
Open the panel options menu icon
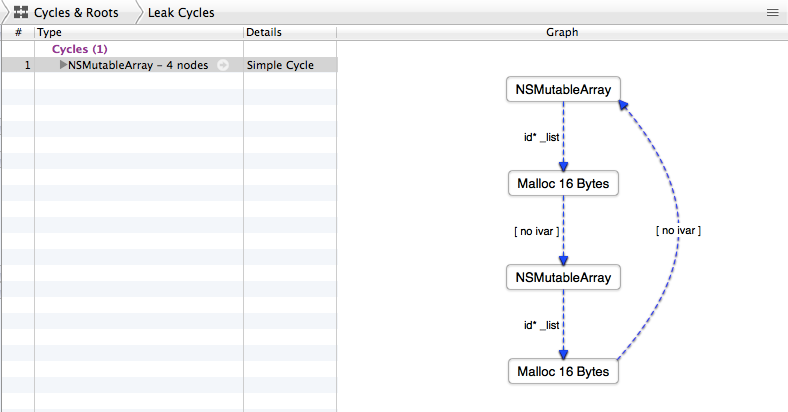click(772, 13)
